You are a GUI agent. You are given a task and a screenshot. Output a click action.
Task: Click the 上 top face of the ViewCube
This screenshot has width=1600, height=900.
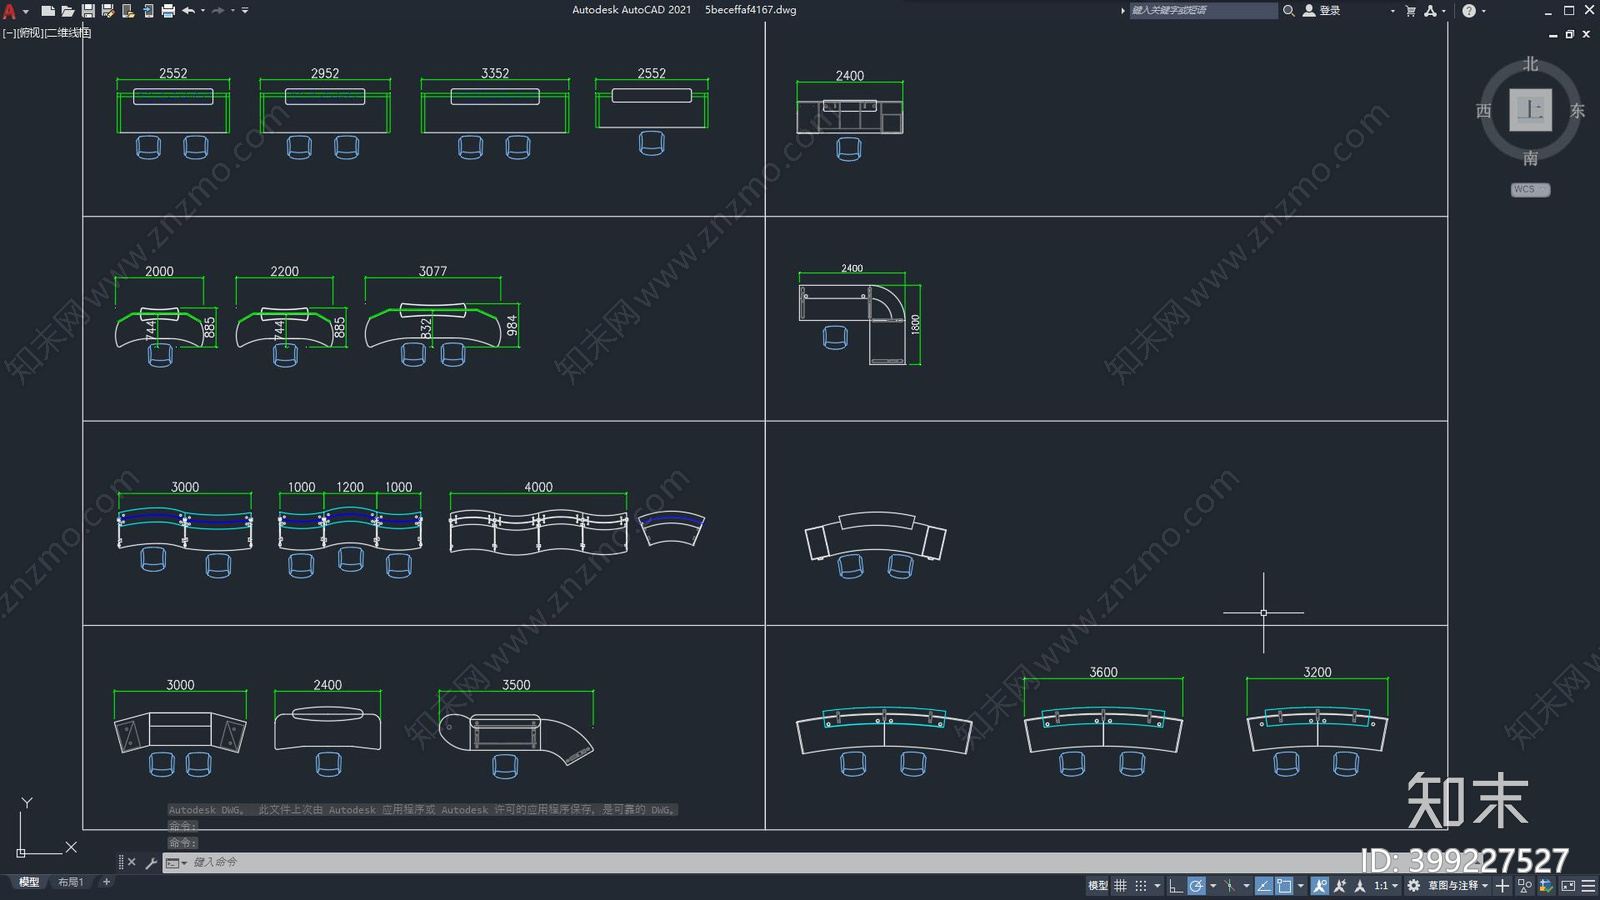coord(1530,110)
